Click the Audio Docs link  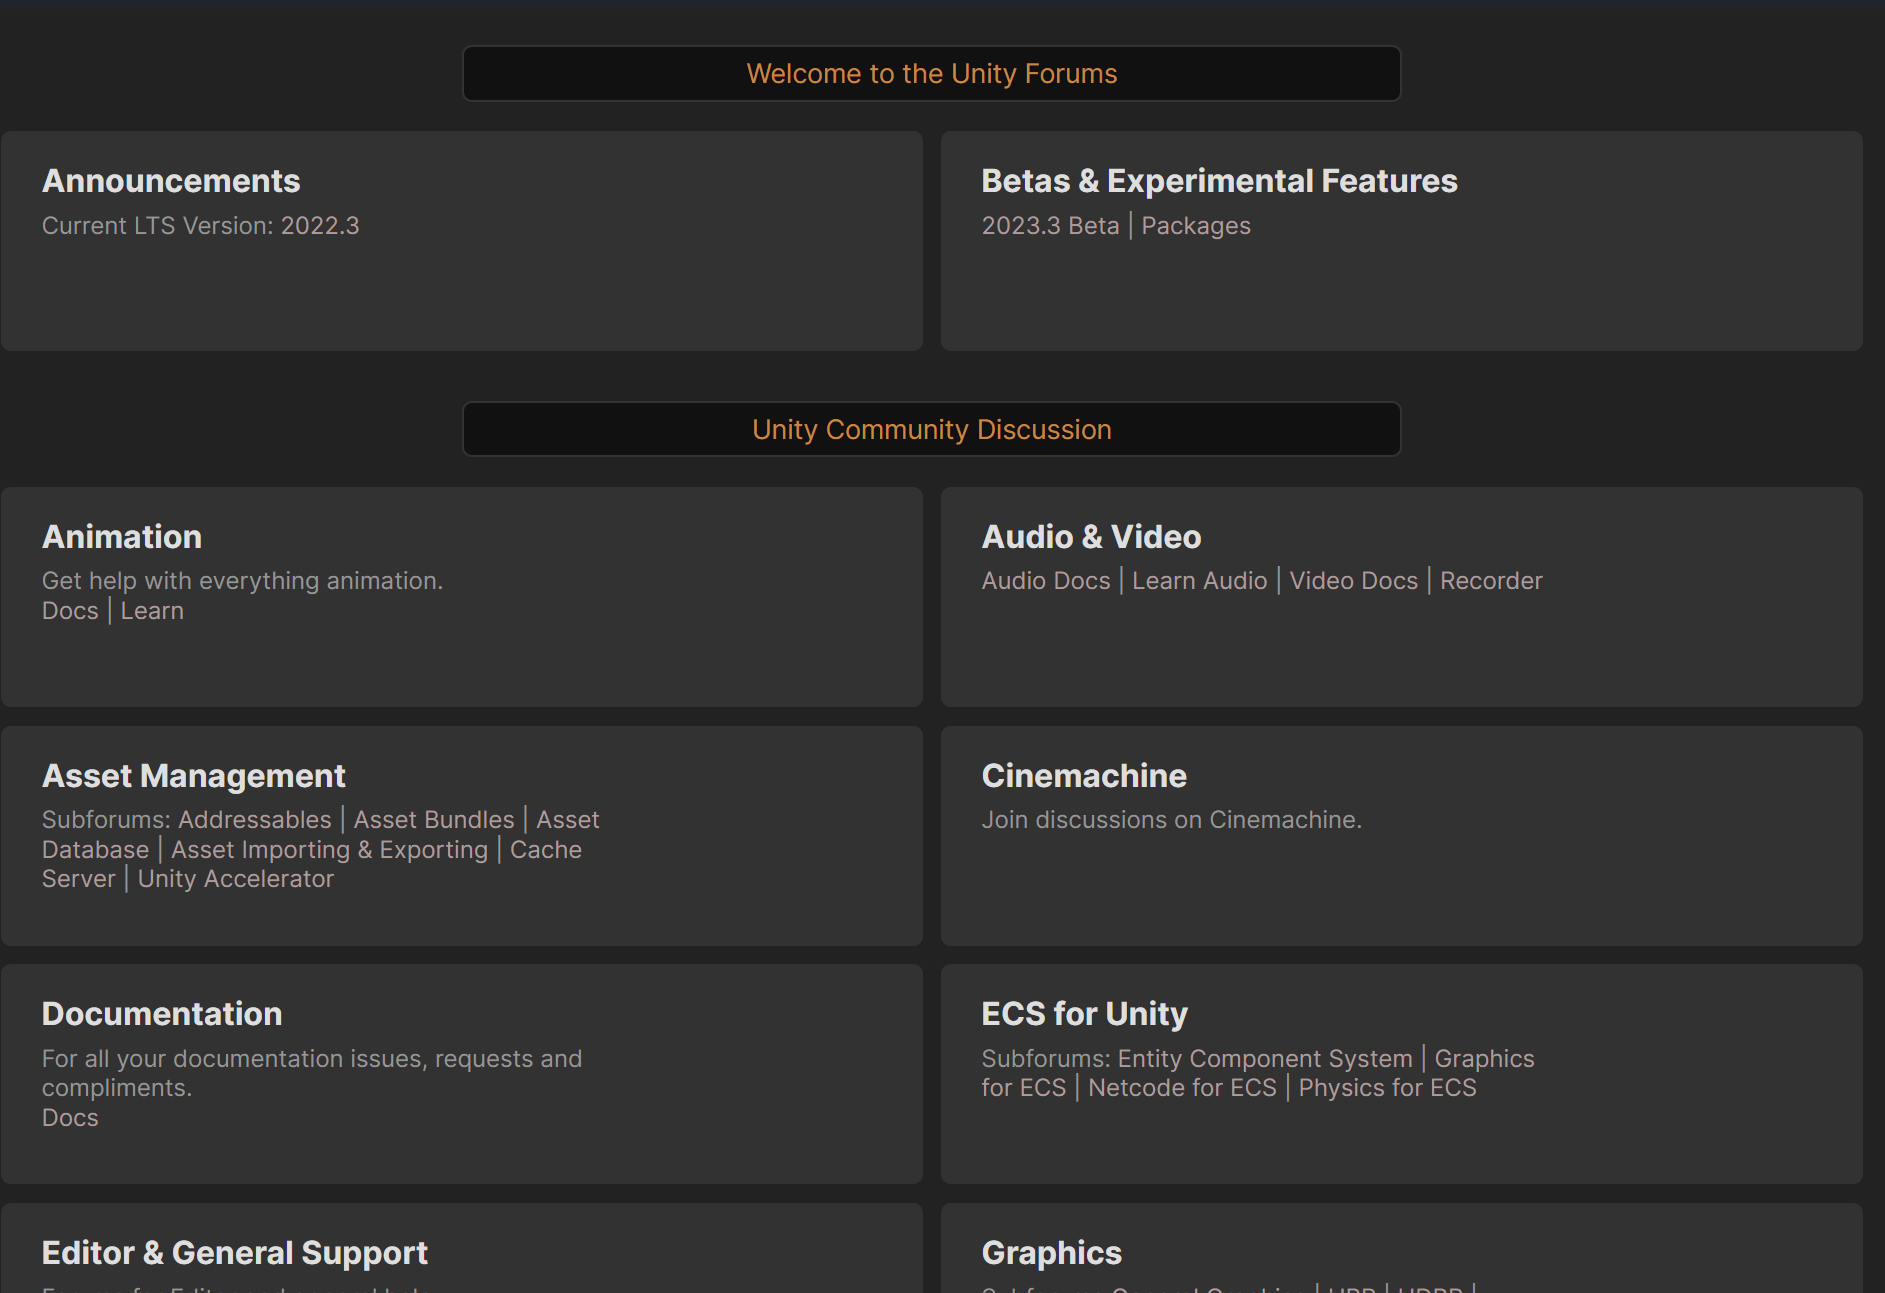[1046, 580]
